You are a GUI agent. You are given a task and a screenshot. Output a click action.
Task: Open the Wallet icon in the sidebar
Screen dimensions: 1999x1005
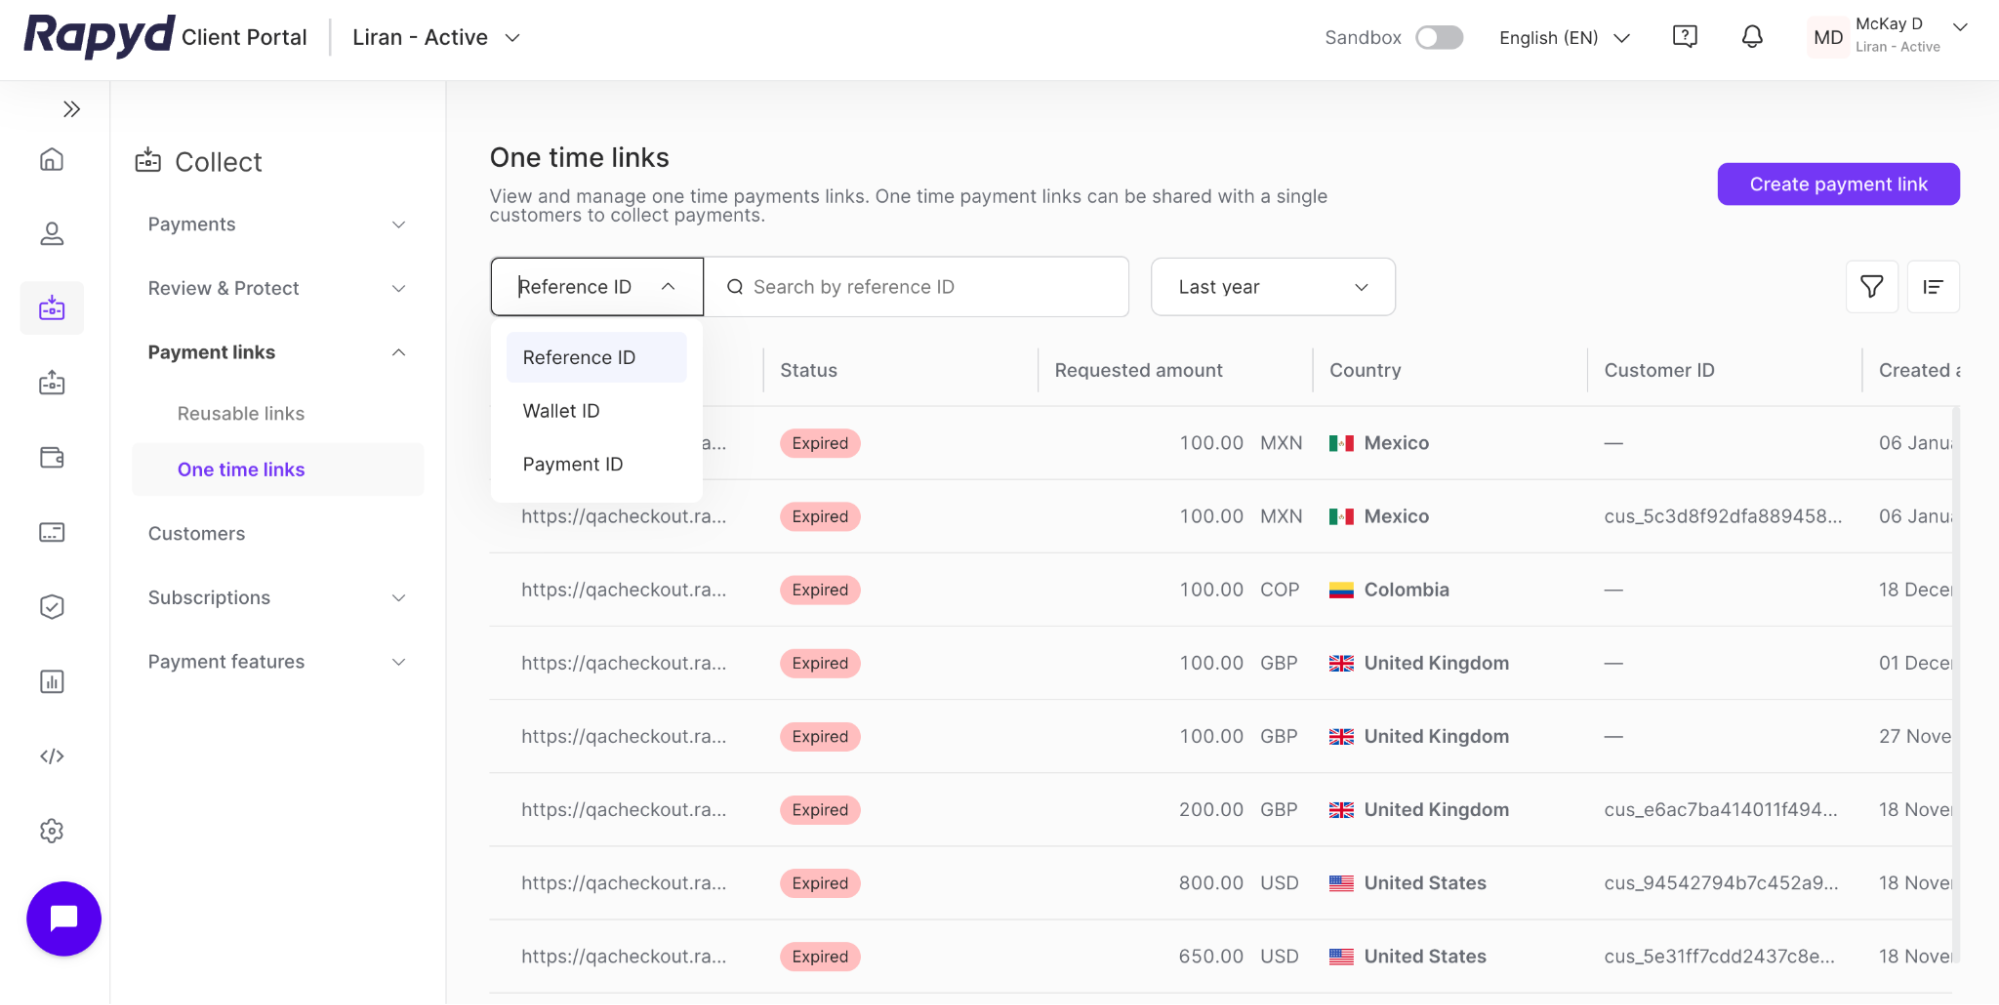click(51, 457)
